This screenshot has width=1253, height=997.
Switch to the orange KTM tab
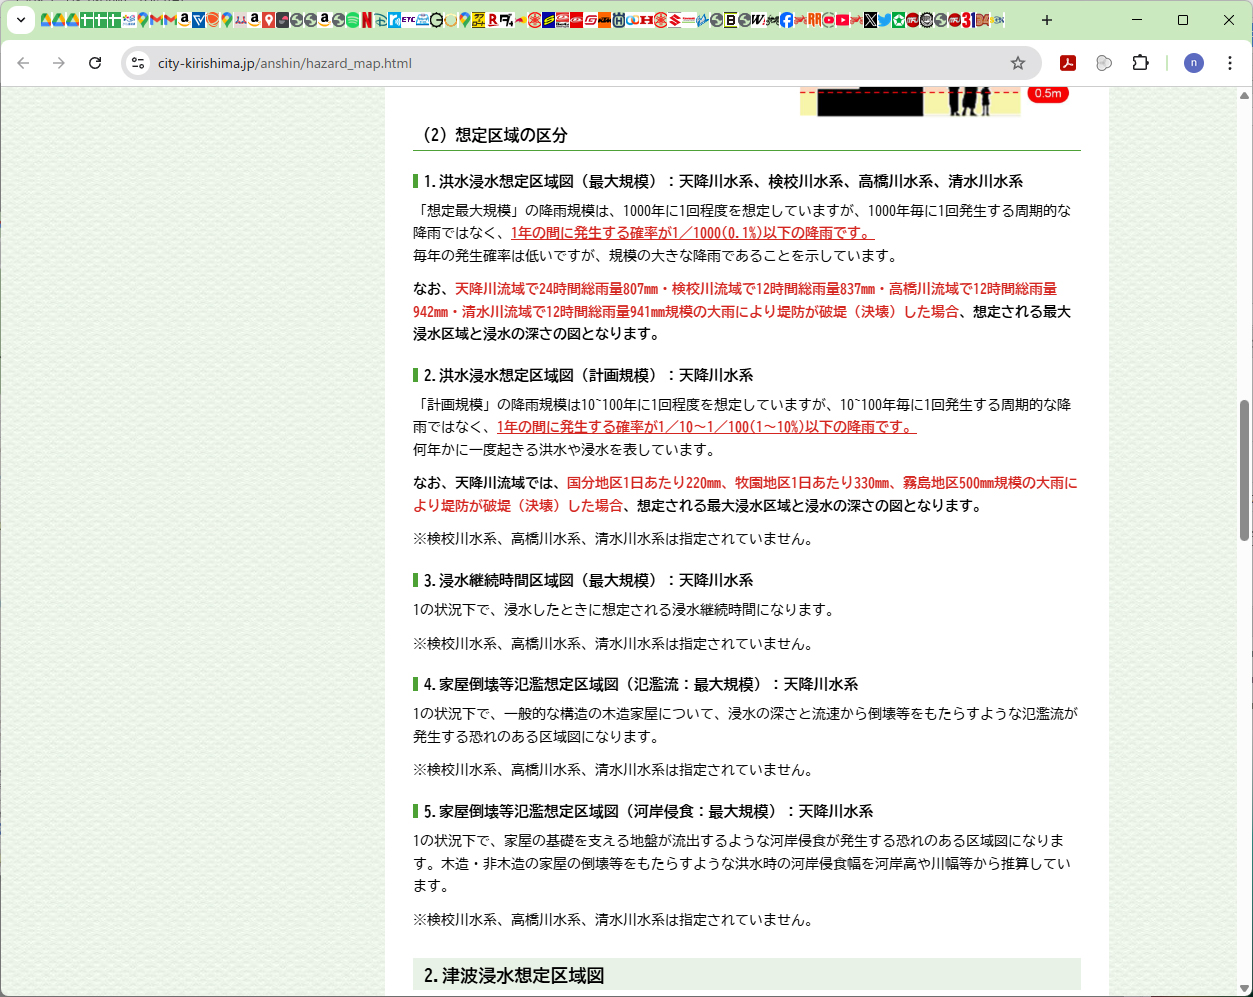point(605,20)
